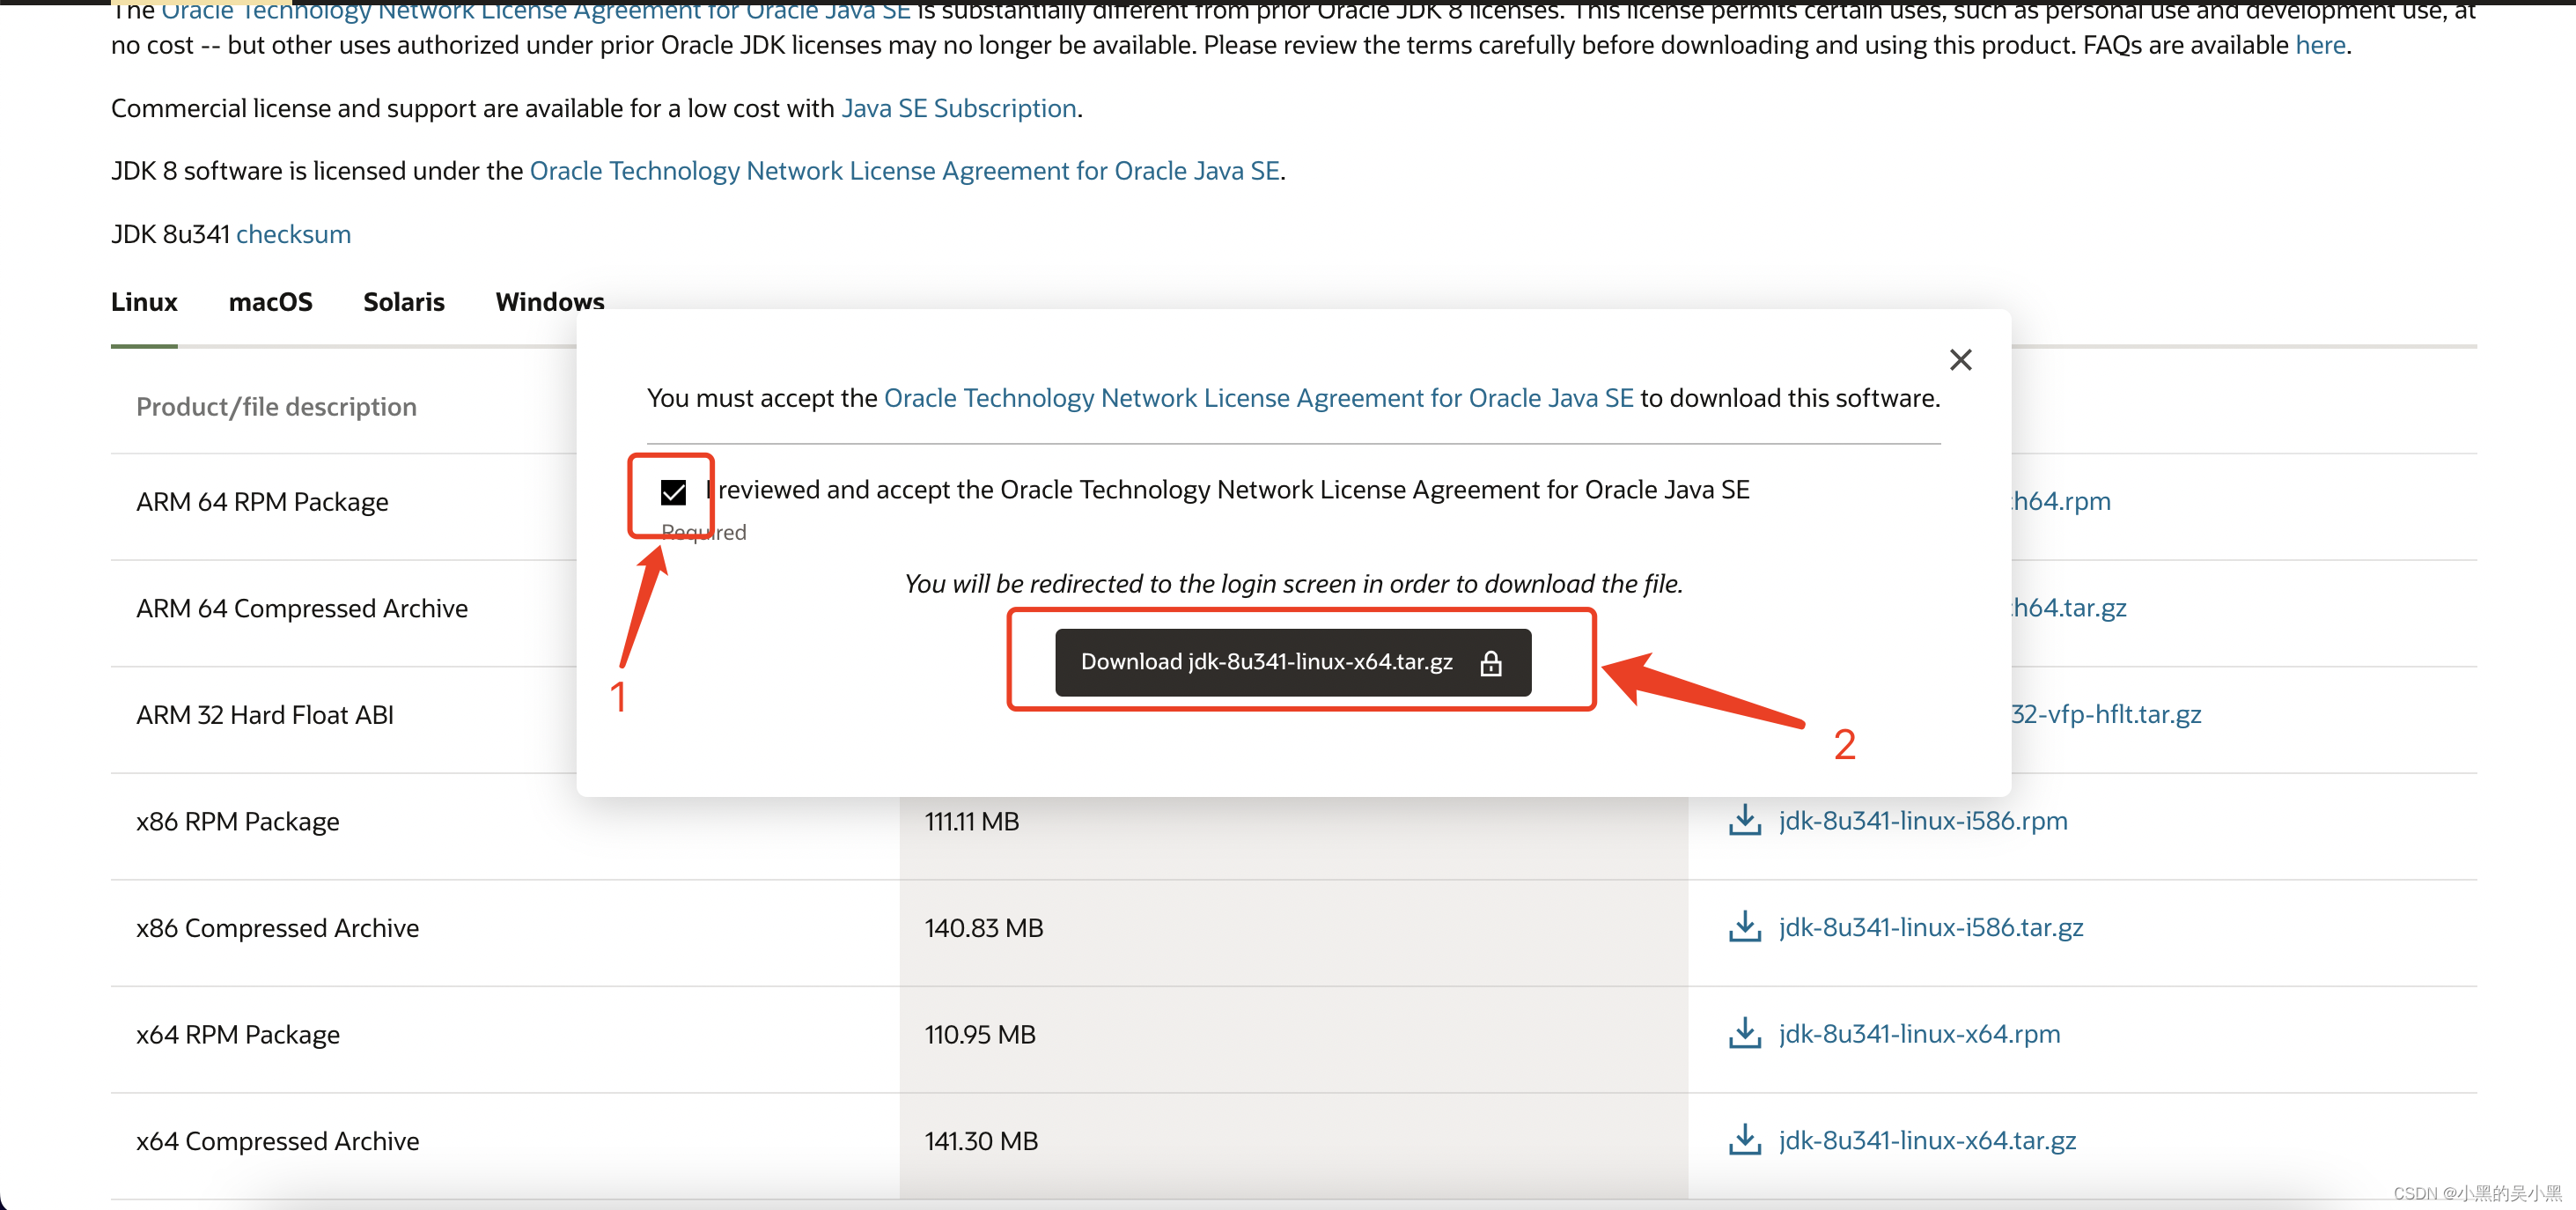
Task: Click jdk-8u341-linux-x64.rpm file link
Action: pyautogui.click(x=1919, y=1033)
